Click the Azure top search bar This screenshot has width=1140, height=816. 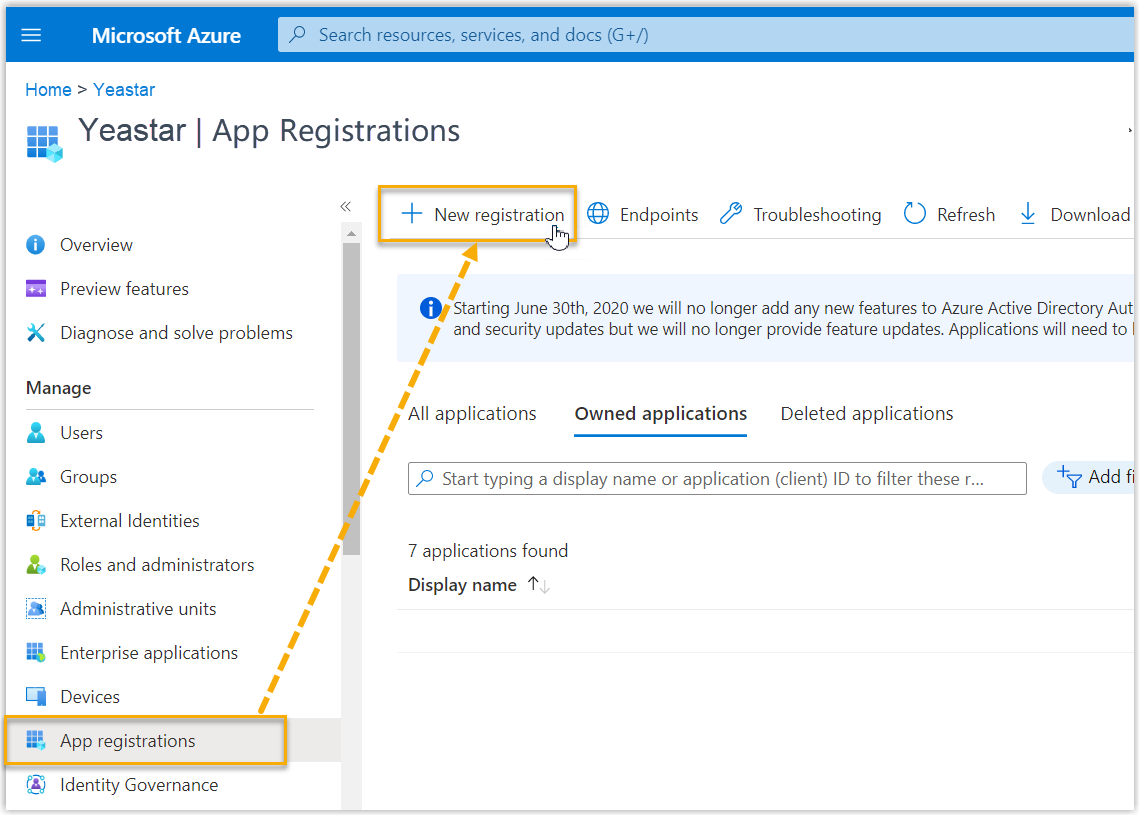(x=700, y=35)
